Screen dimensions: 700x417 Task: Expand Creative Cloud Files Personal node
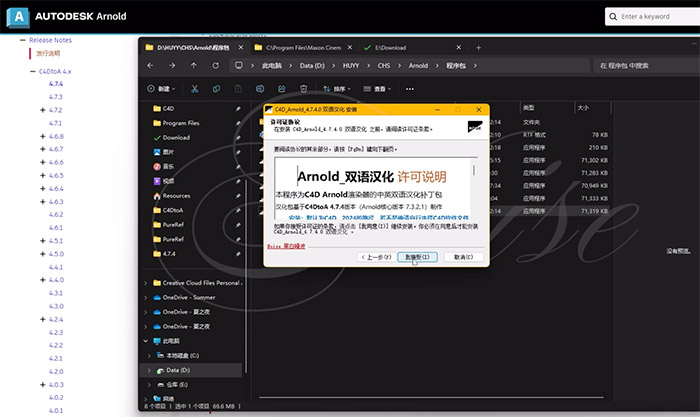[x=146, y=283]
